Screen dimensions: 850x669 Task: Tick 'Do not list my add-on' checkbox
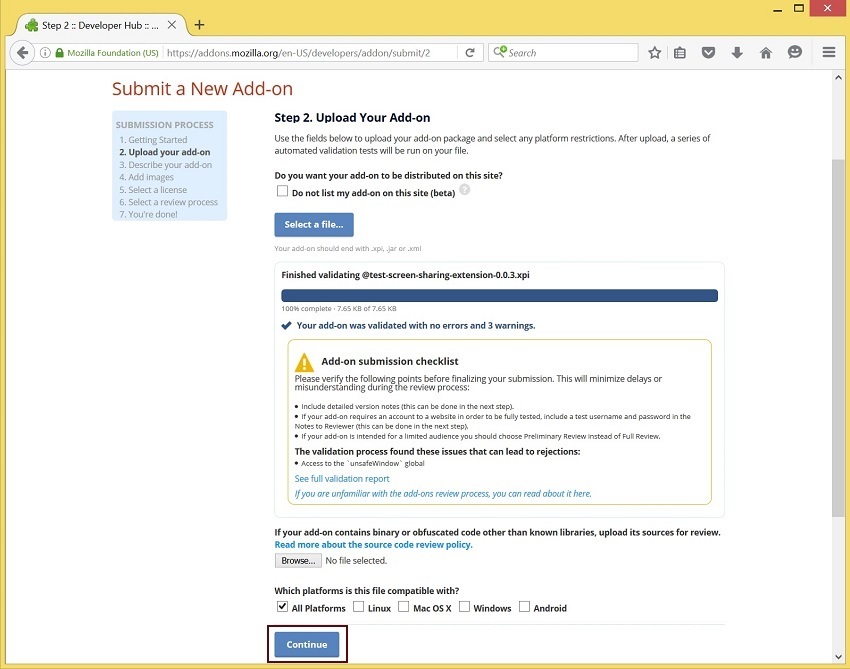tap(282, 191)
